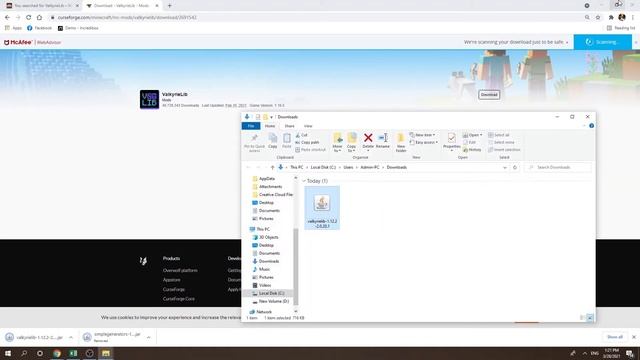
Task: Select 3D Objects in the navigation pane
Action: 265,237
